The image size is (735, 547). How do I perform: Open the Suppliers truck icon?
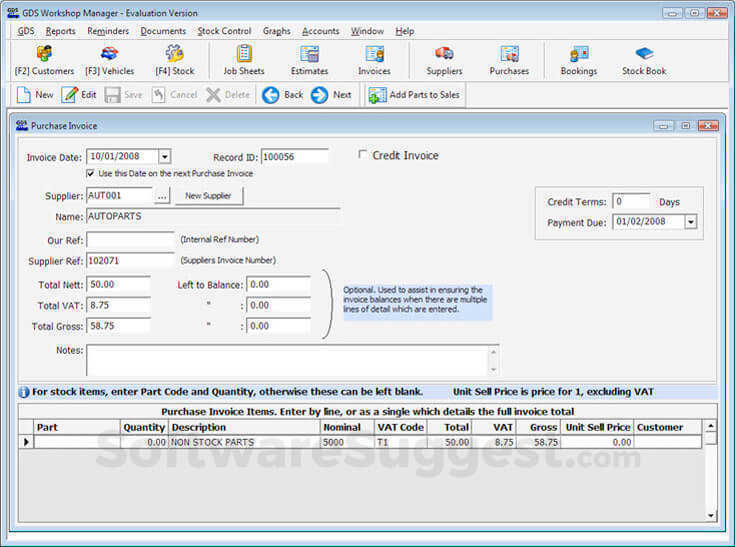click(x=444, y=55)
